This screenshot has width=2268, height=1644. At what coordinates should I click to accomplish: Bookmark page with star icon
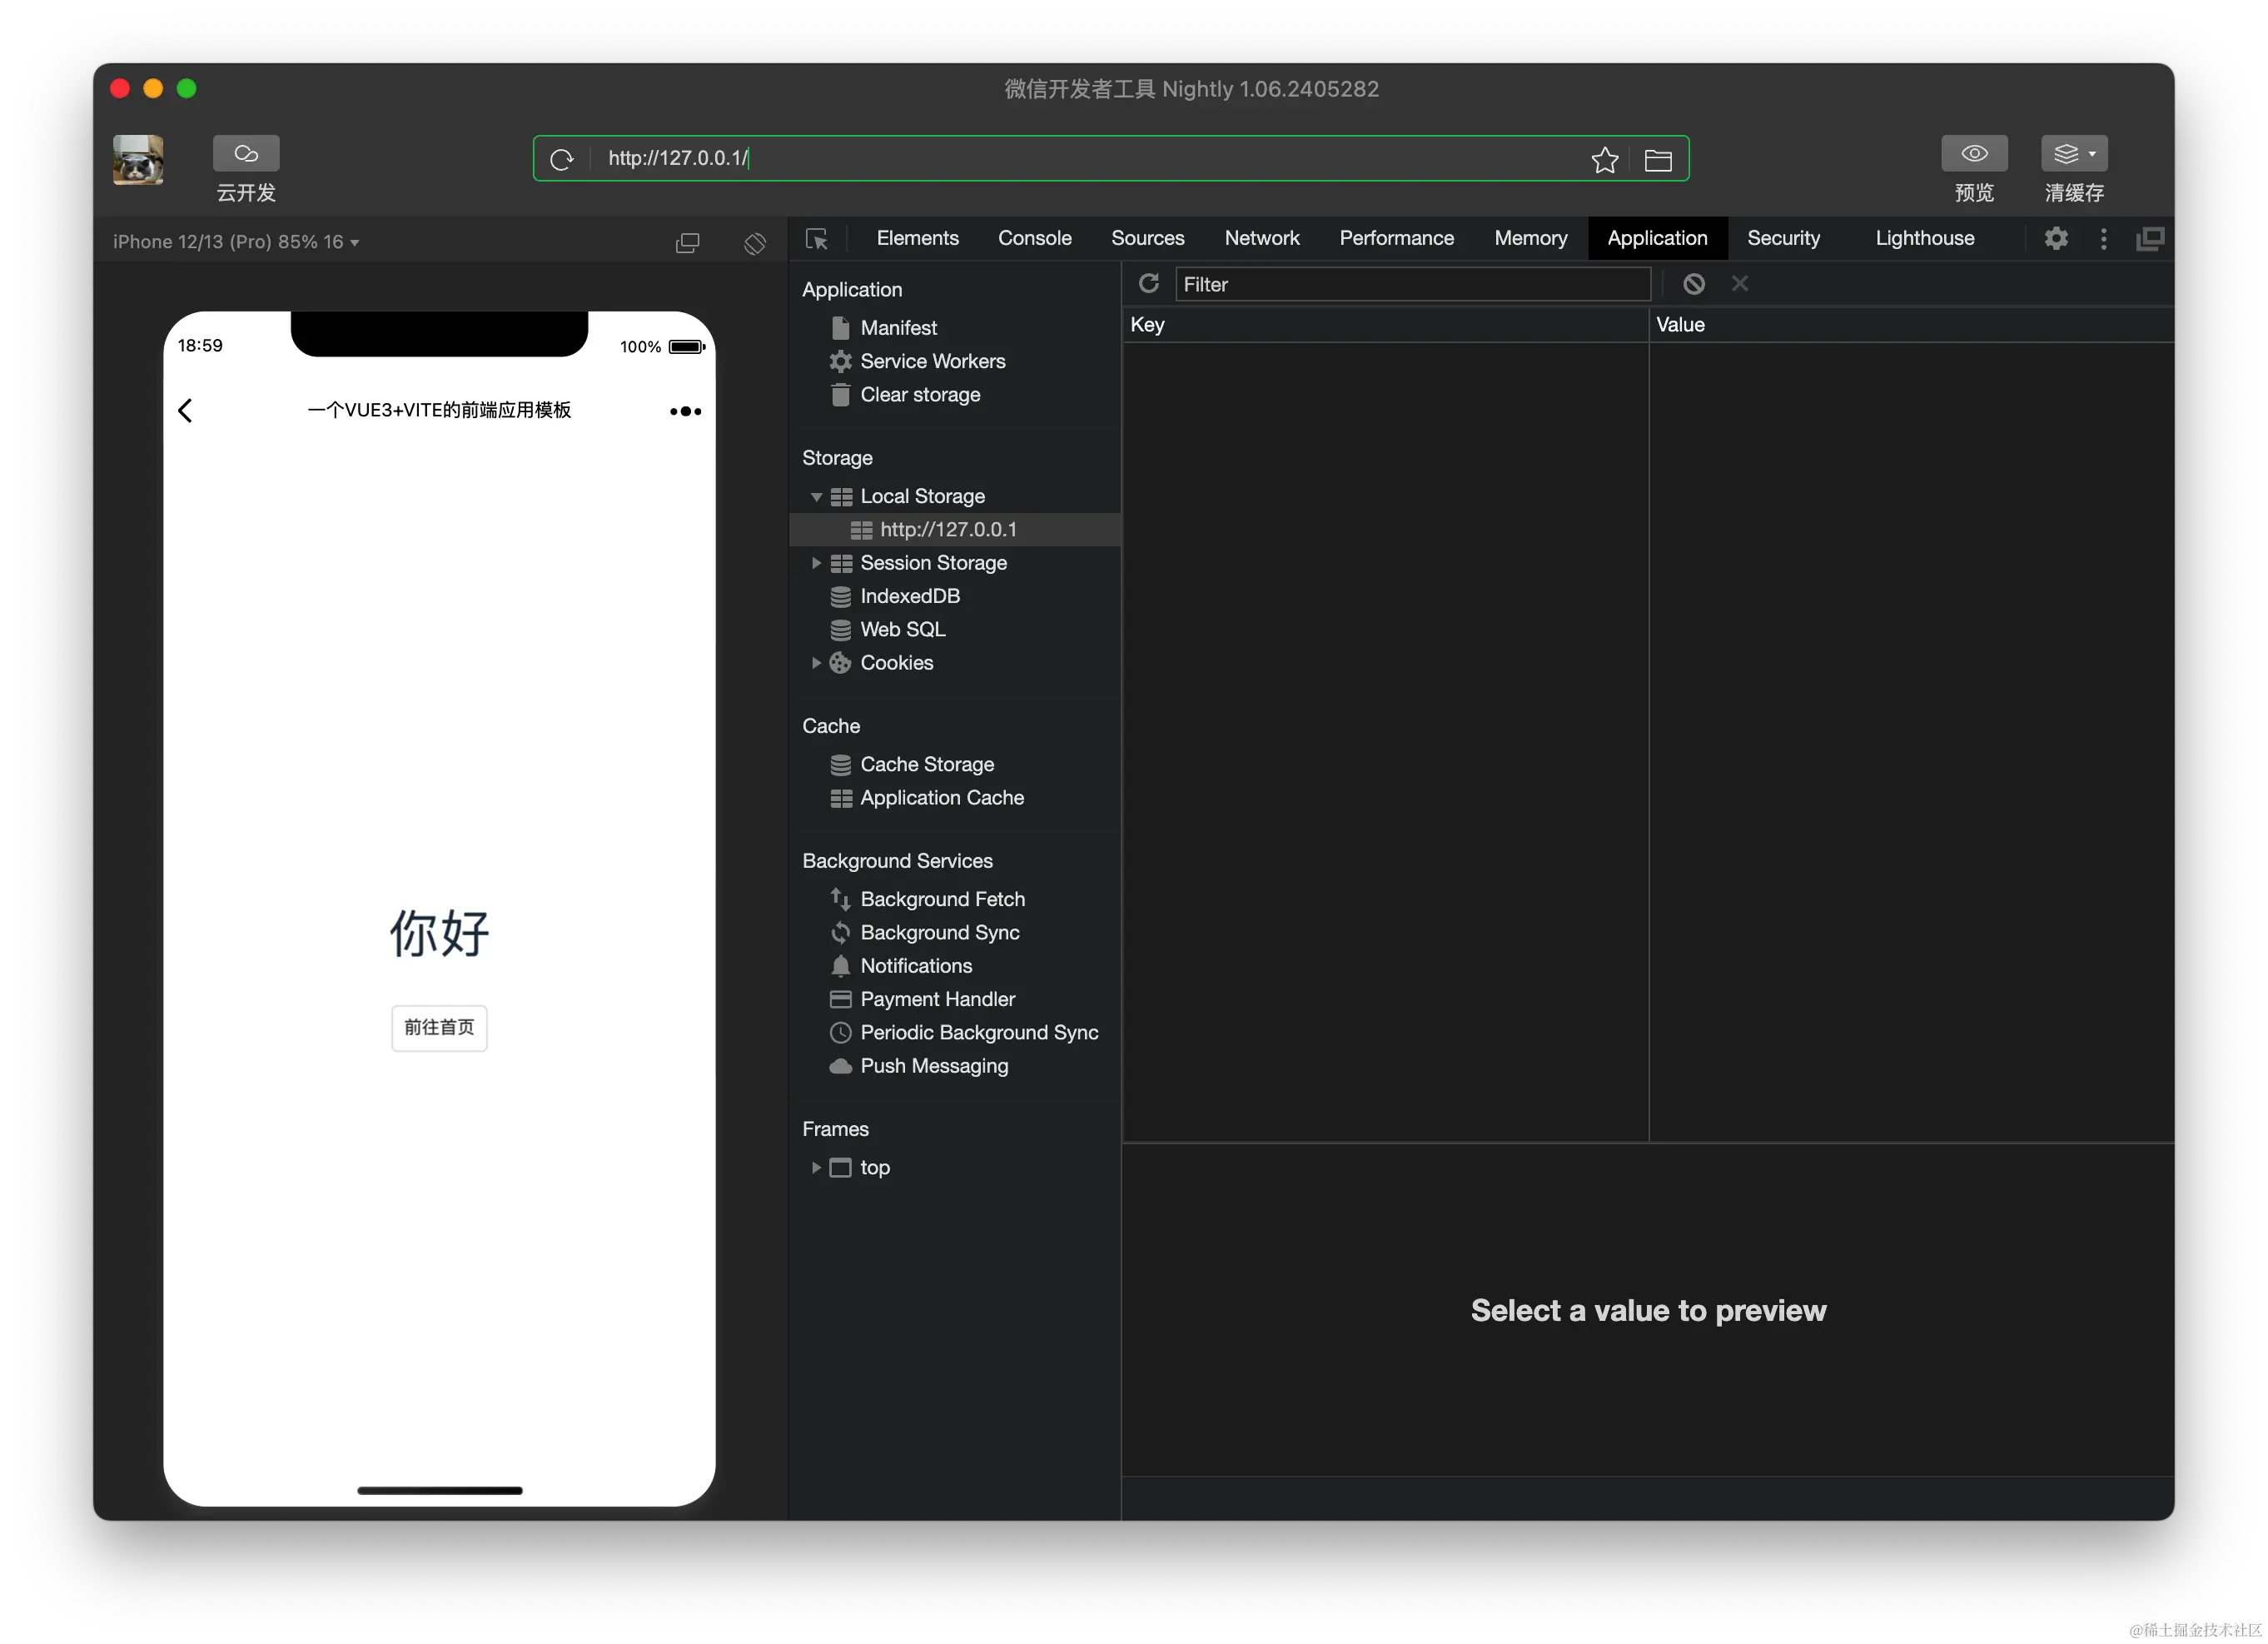tap(1604, 159)
